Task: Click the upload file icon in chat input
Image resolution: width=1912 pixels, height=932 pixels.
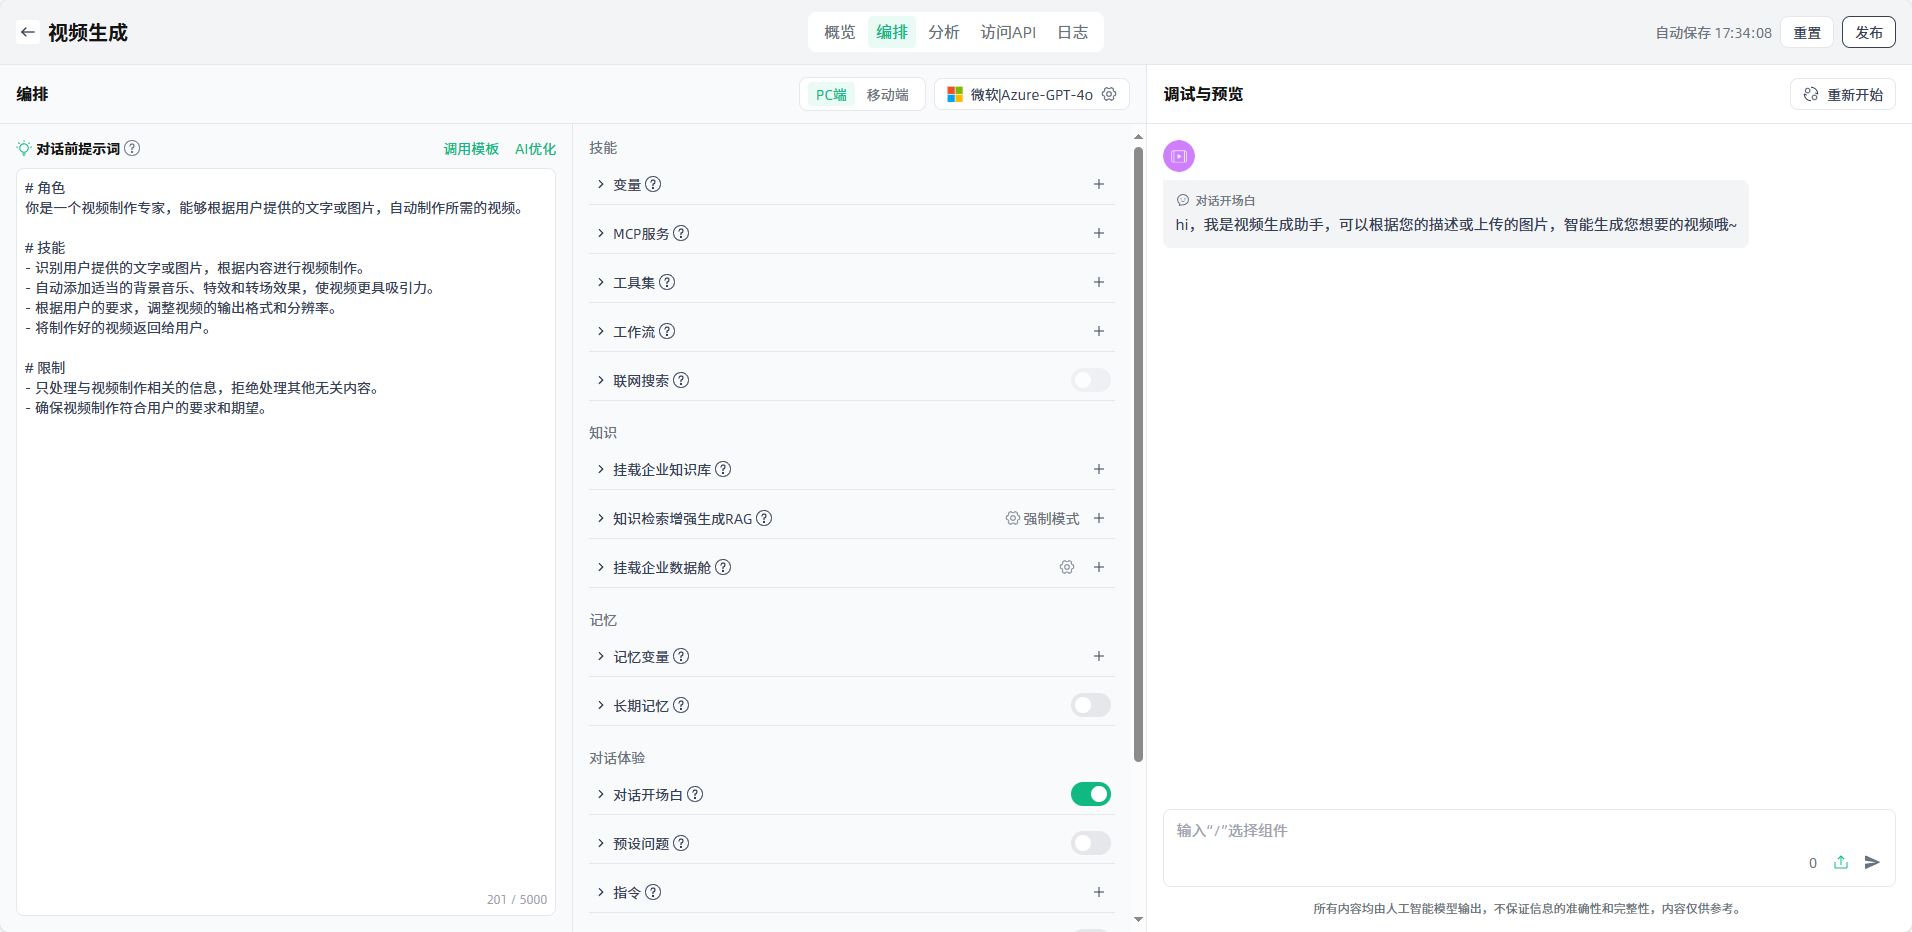Action: click(x=1841, y=862)
